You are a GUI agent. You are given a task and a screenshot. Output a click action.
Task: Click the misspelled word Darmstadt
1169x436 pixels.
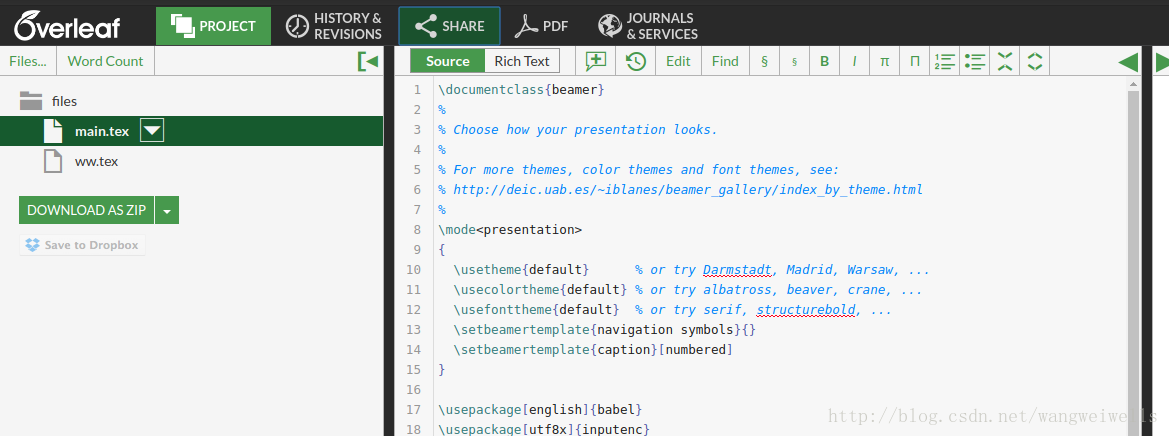click(738, 270)
